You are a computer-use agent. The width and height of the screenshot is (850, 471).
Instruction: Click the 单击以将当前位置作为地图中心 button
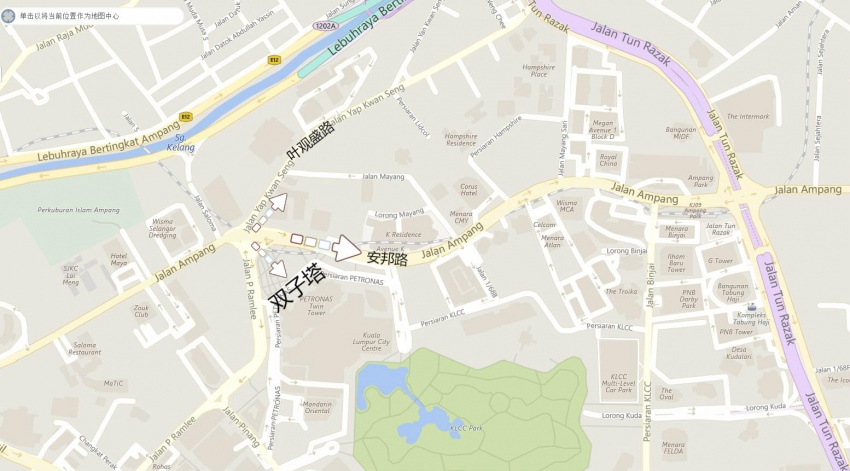tap(92, 16)
